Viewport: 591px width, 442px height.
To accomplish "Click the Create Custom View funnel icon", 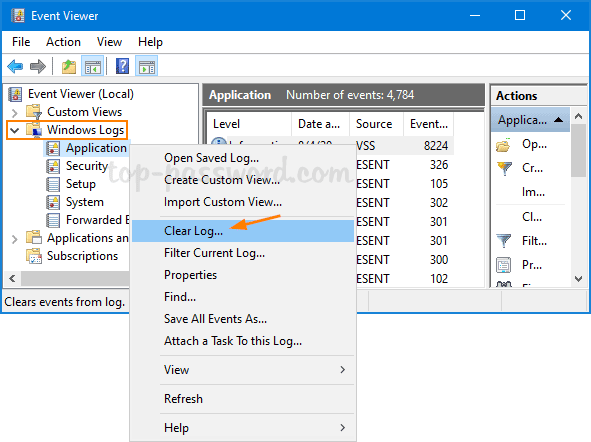I will pyautogui.click(x=504, y=168).
